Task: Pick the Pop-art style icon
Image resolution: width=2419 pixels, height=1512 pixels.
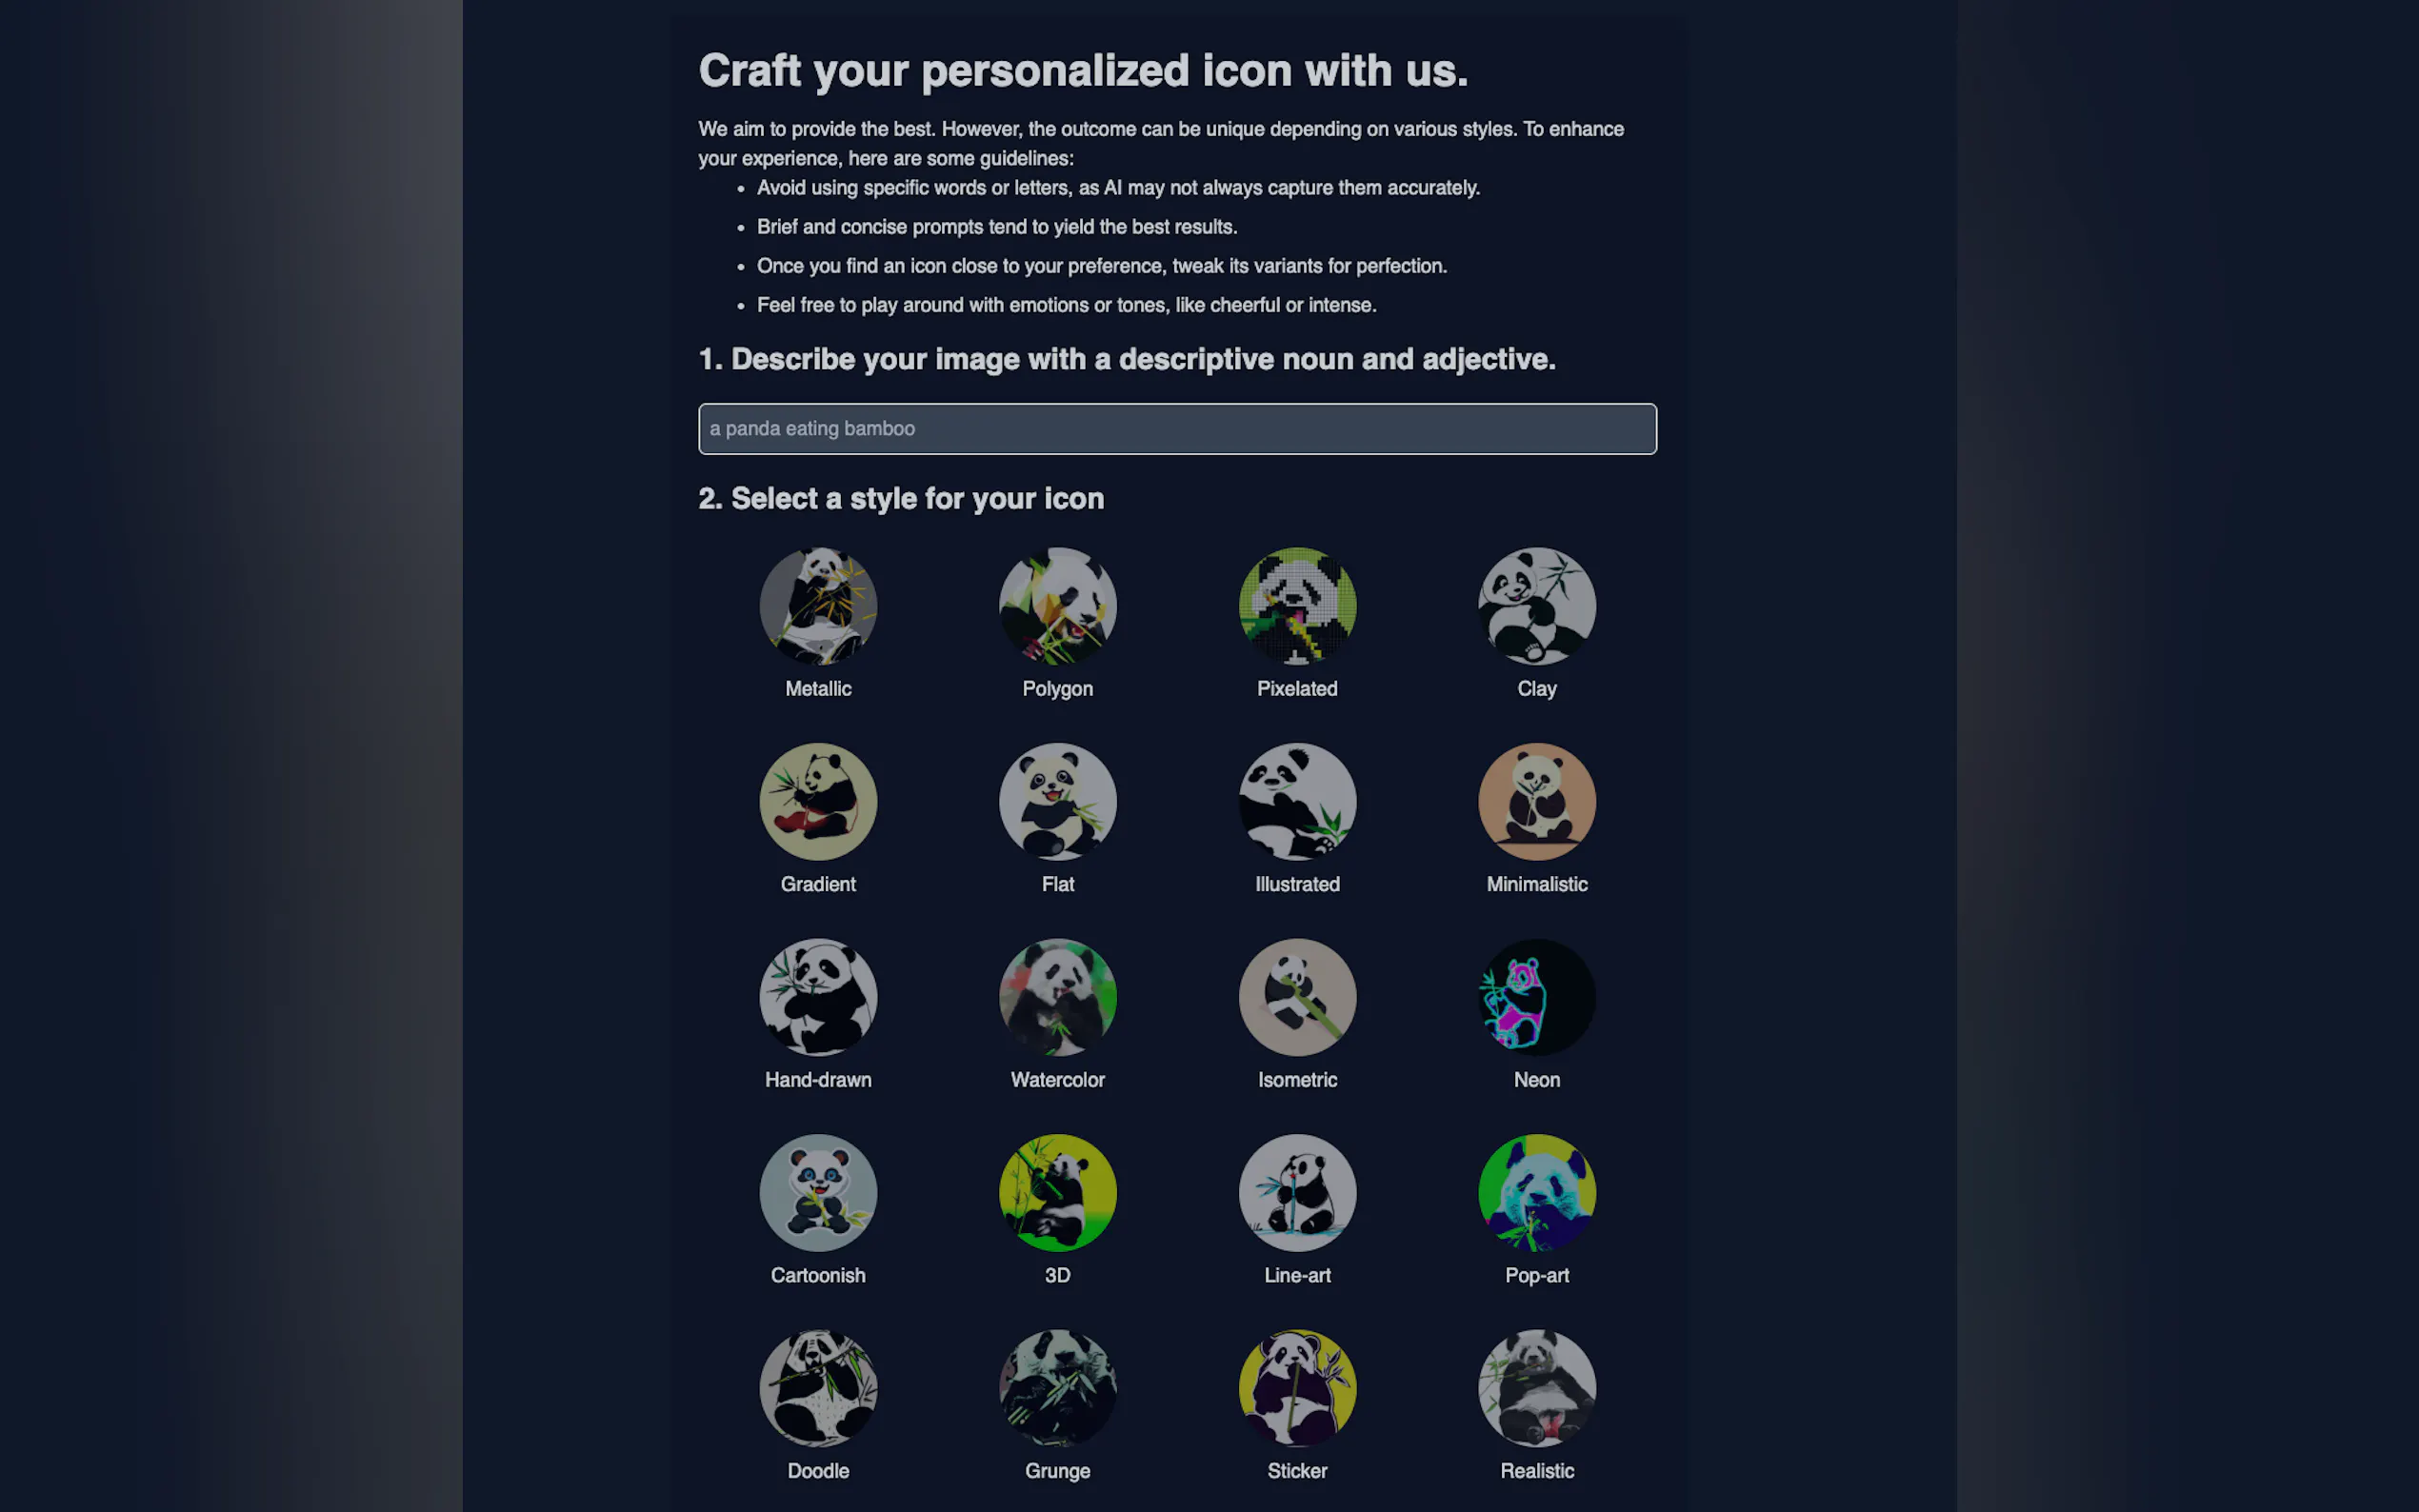Action: point(1537,1193)
